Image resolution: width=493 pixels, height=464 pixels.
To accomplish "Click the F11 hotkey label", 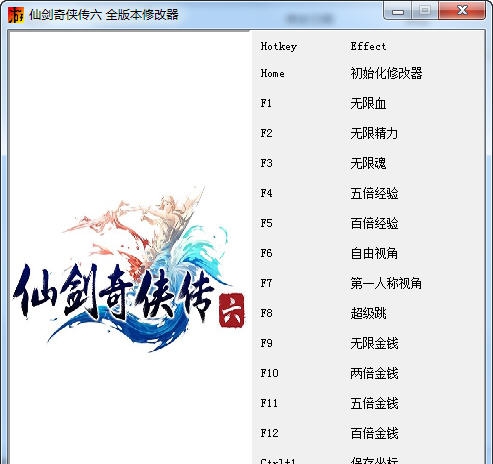I will [x=269, y=403].
